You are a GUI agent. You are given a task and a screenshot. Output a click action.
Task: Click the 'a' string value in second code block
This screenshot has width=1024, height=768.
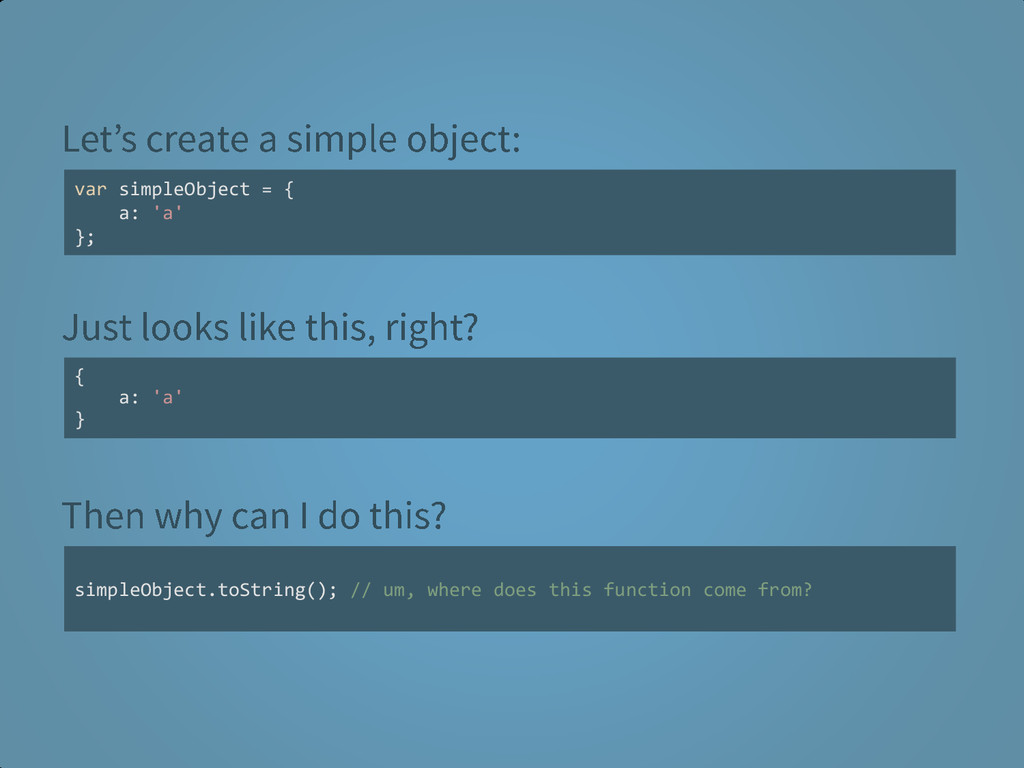pos(168,398)
